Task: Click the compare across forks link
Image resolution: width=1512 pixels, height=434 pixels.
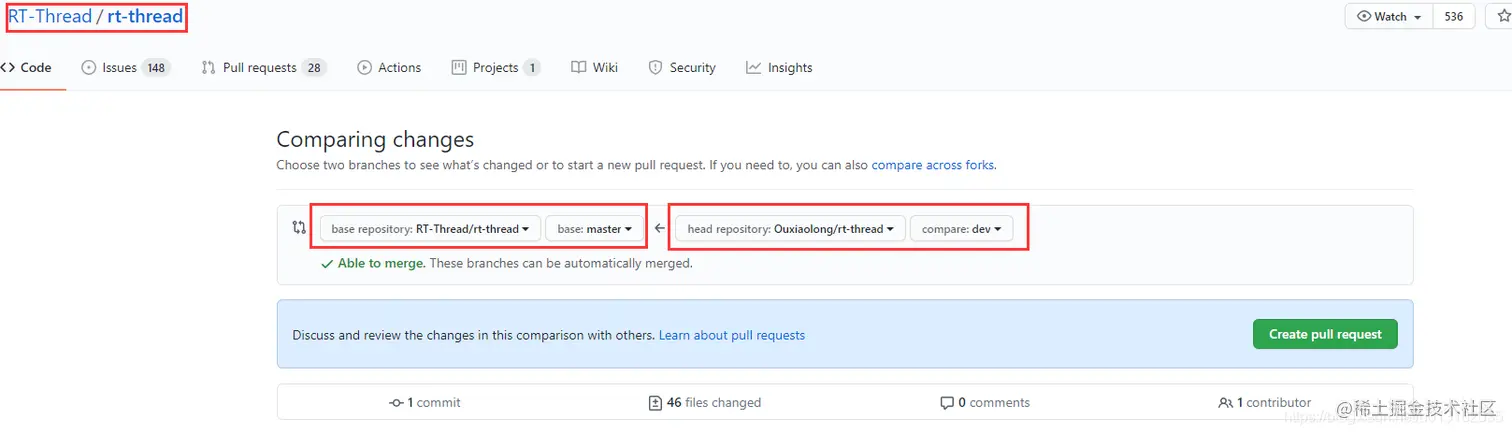Action: 932,165
